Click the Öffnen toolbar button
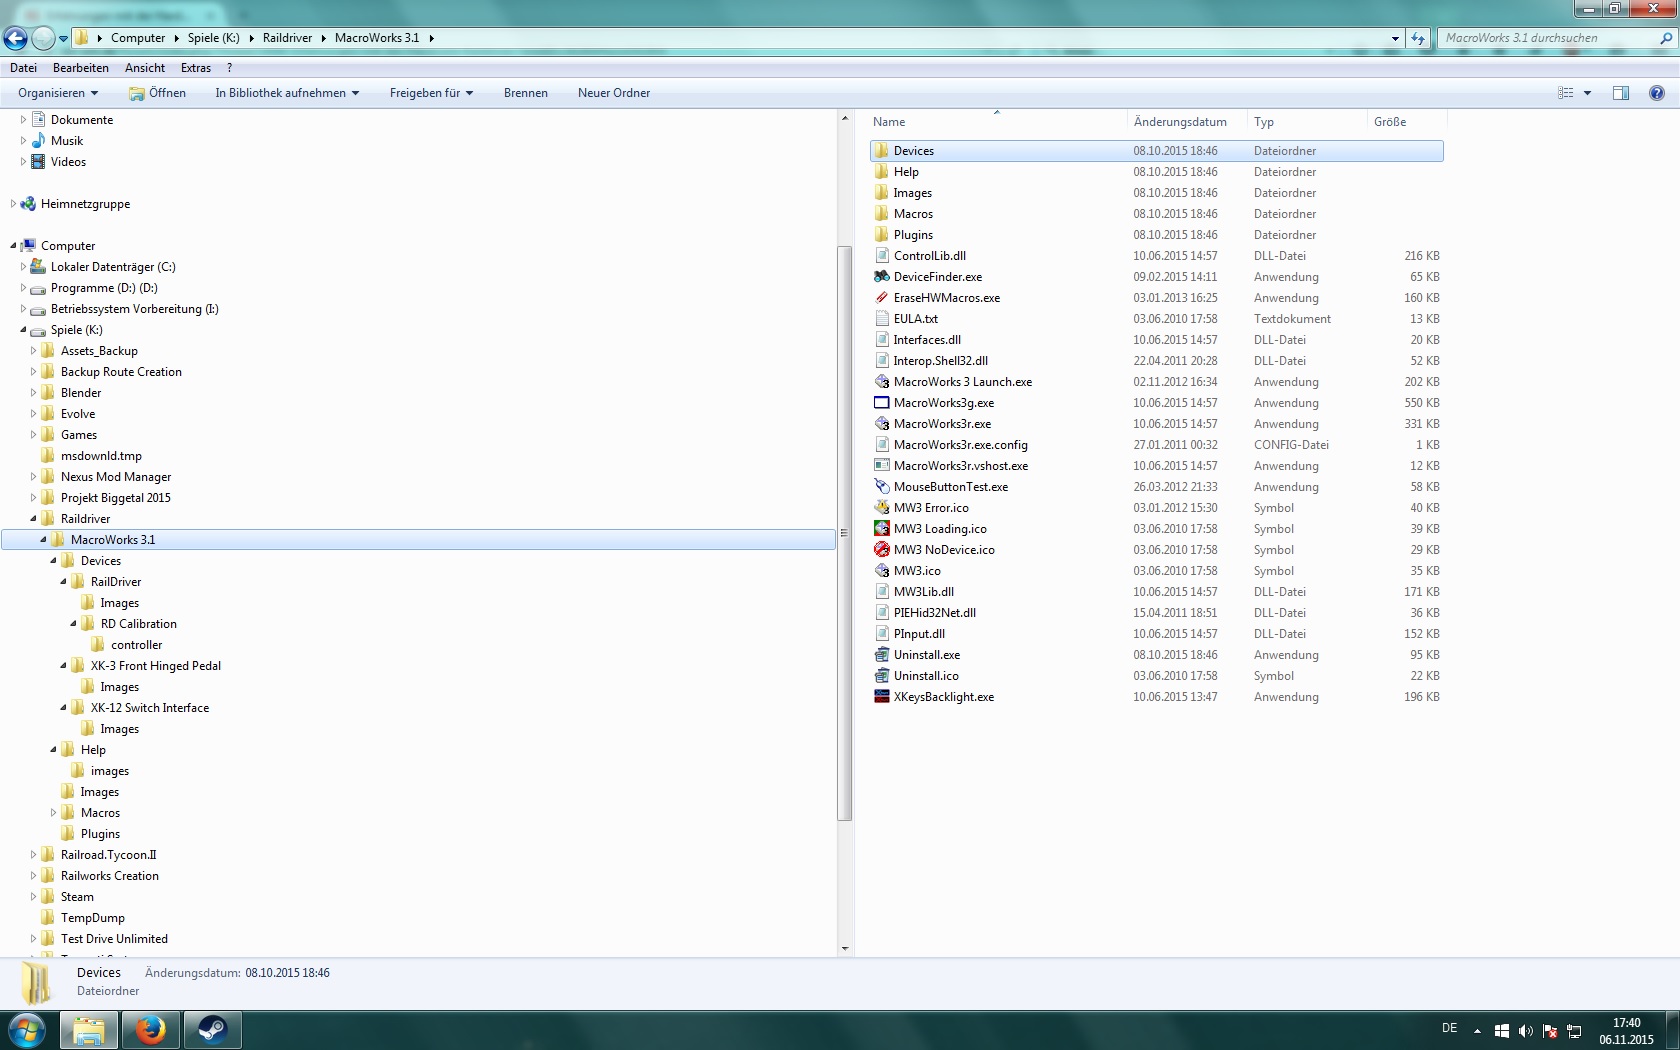 tap(158, 93)
